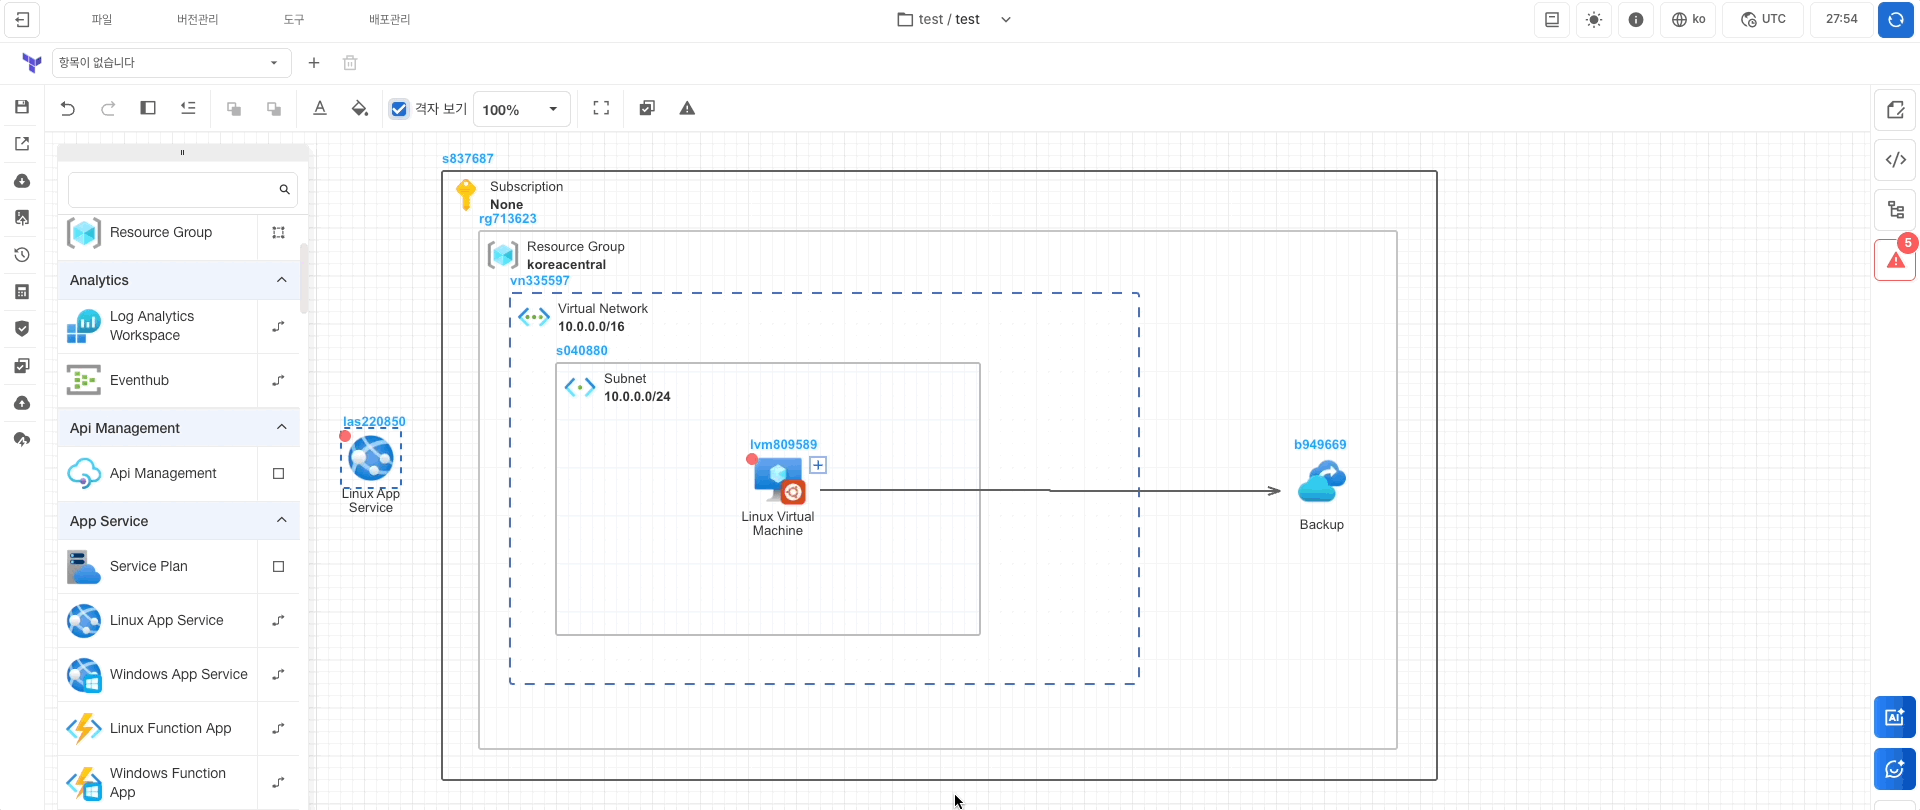Uncheck the 격자 보기 grid checkbox
Viewport: 1920px width, 810px height.
[399, 109]
